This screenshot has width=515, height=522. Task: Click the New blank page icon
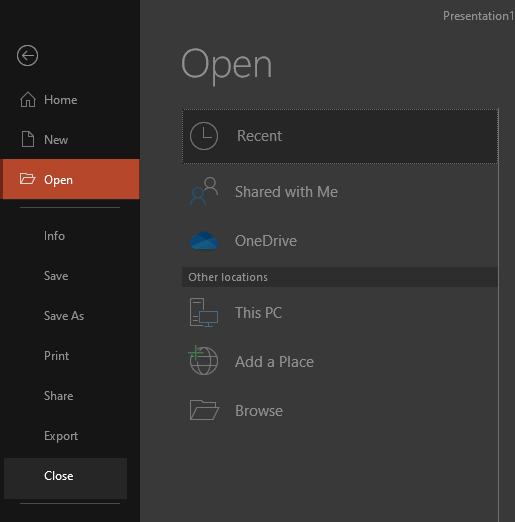tap(28, 139)
